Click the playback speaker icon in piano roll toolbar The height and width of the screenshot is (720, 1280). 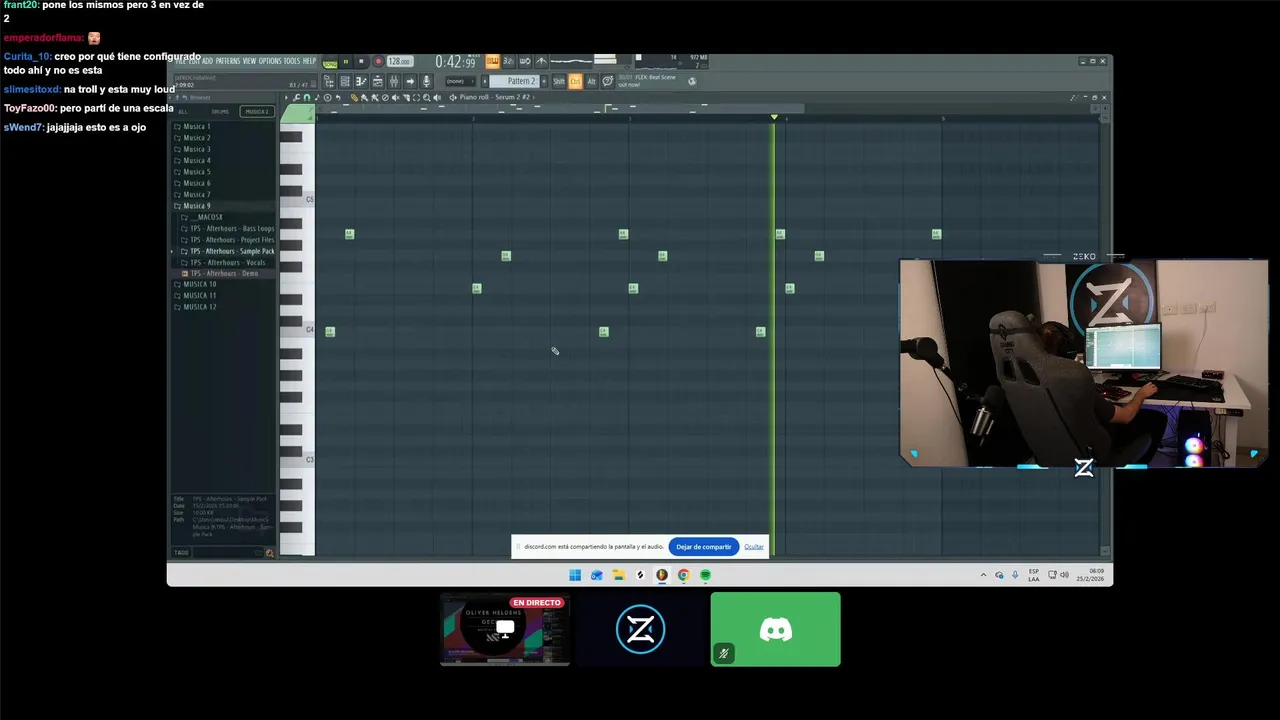(437, 97)
